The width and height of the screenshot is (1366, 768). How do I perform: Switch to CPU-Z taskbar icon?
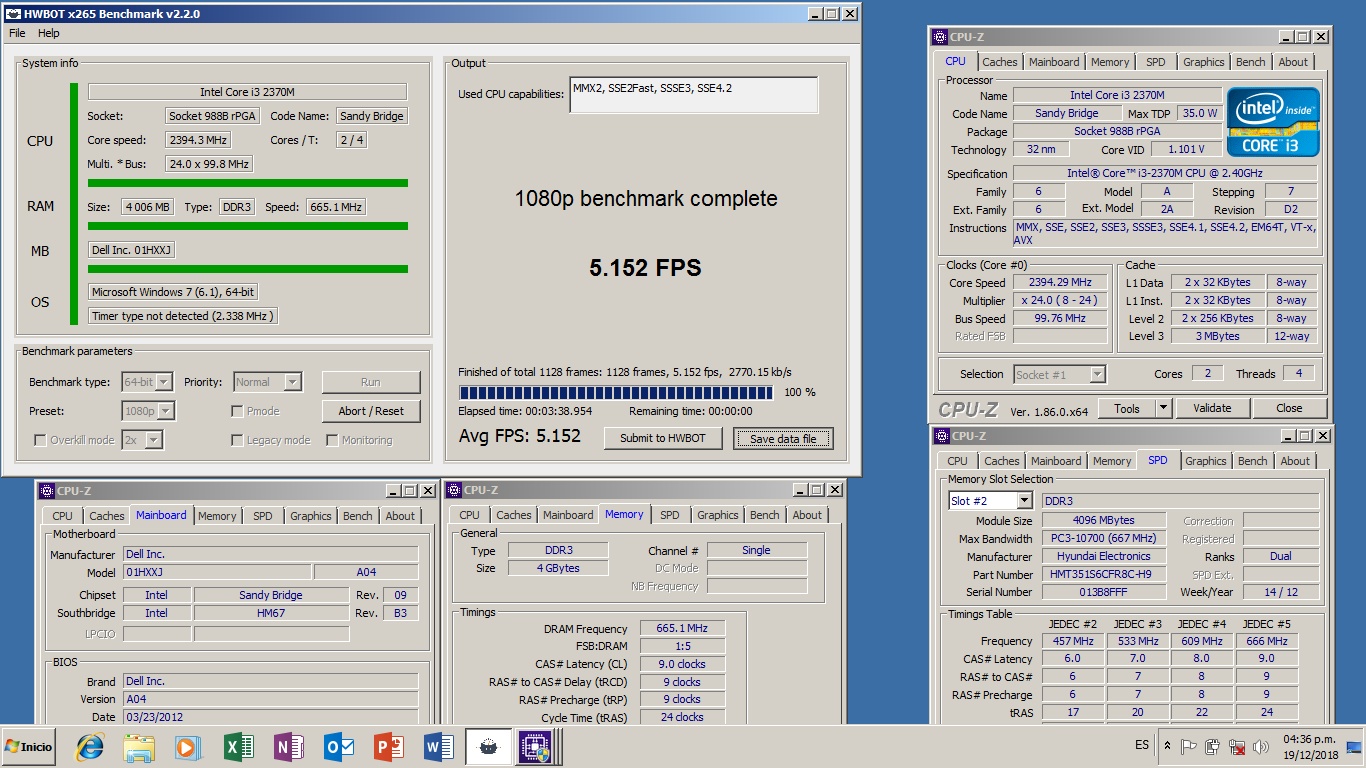click(536, 746)
